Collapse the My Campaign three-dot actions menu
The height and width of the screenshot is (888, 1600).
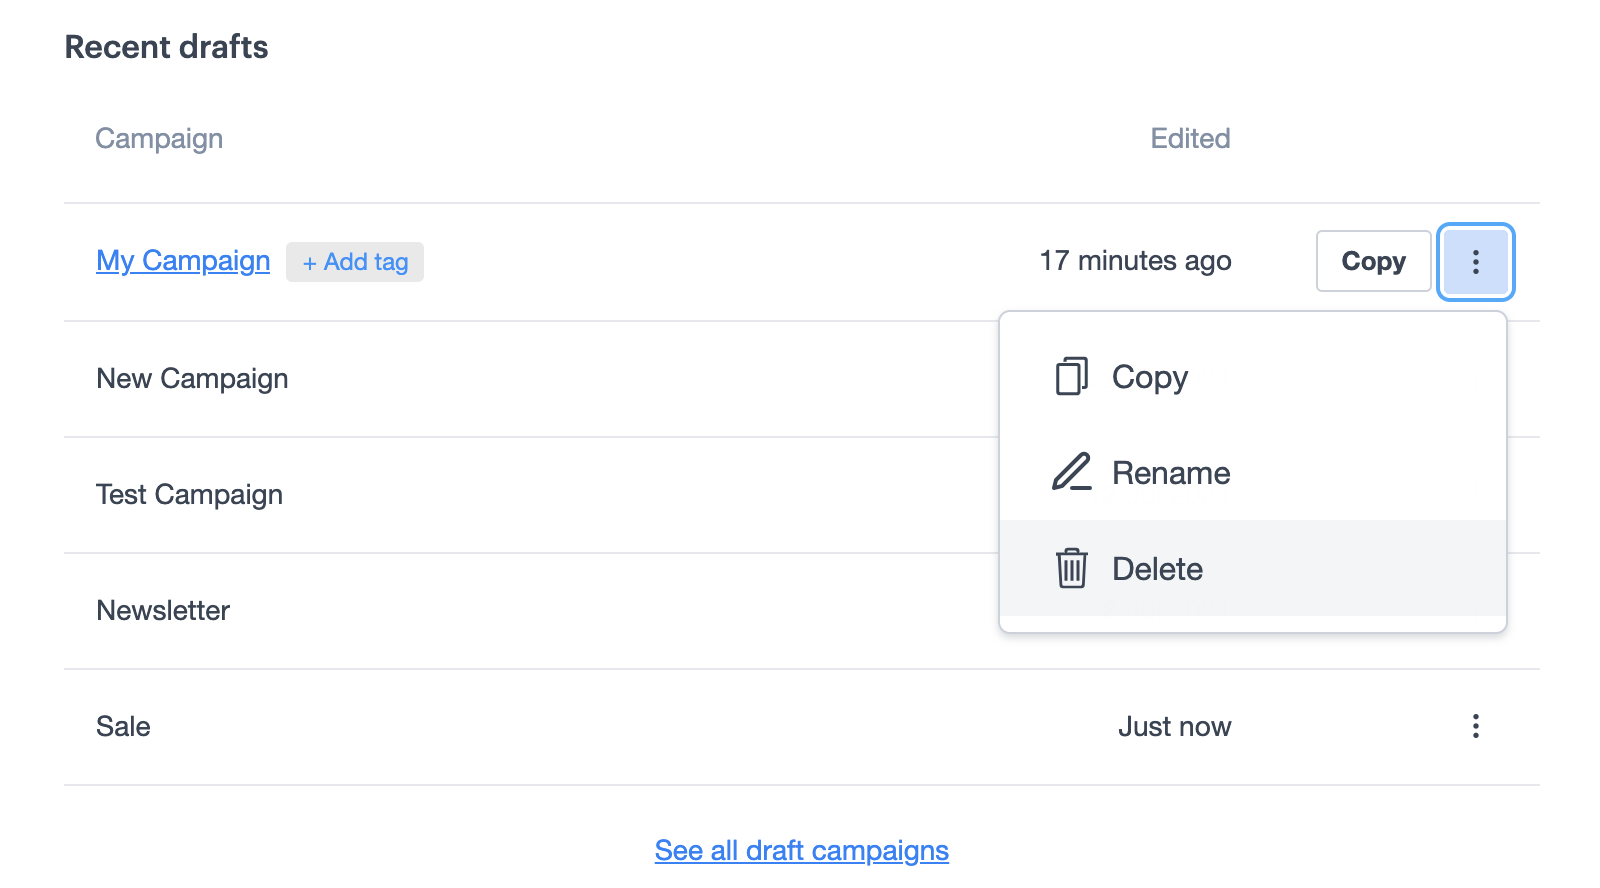click(1475, 262)
